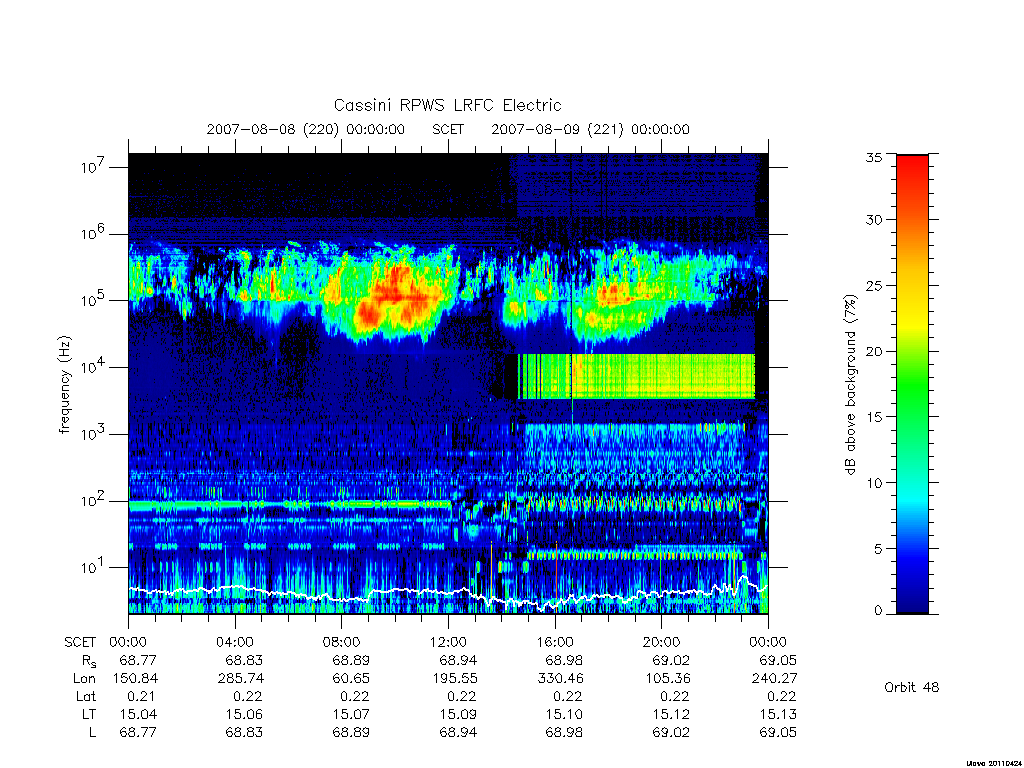Click the LT value '15.06'
This screenshot has width=1024, height=768.
pos(244,714)
